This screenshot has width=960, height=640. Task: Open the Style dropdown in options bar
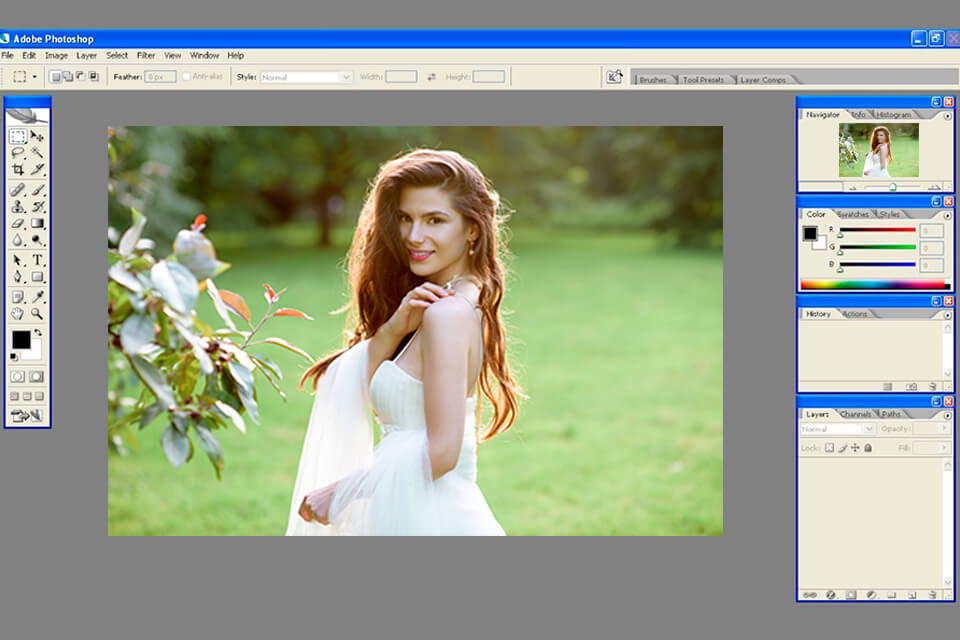306,76
